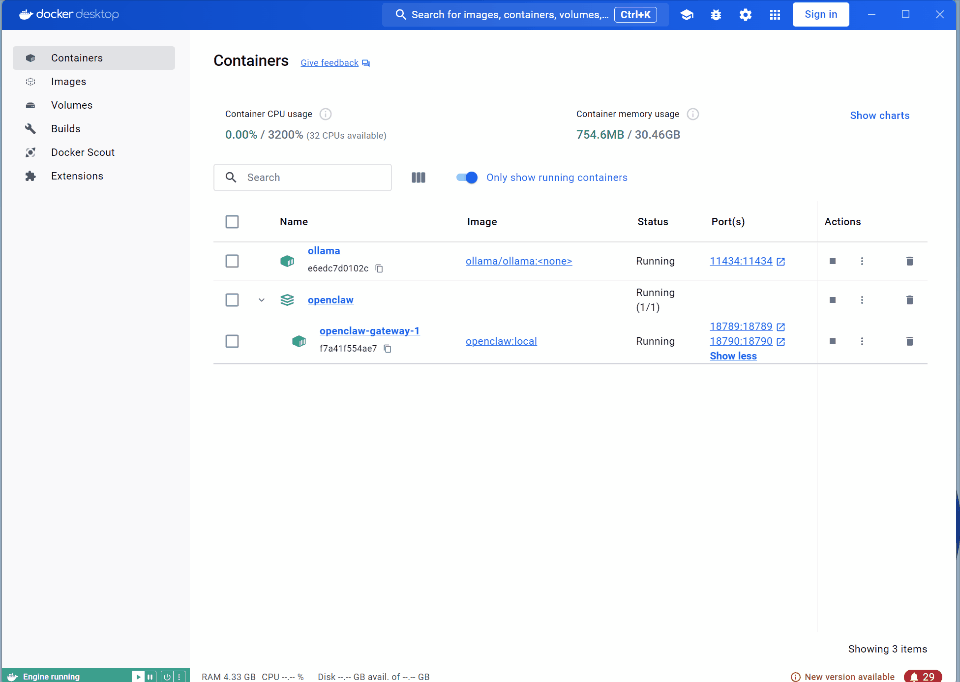Open the Learning center graduation cap icon

[x=686, y=15]
